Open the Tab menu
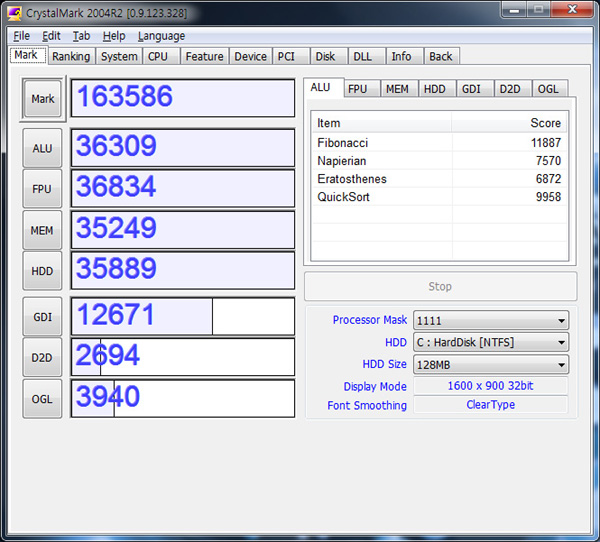 82,36
